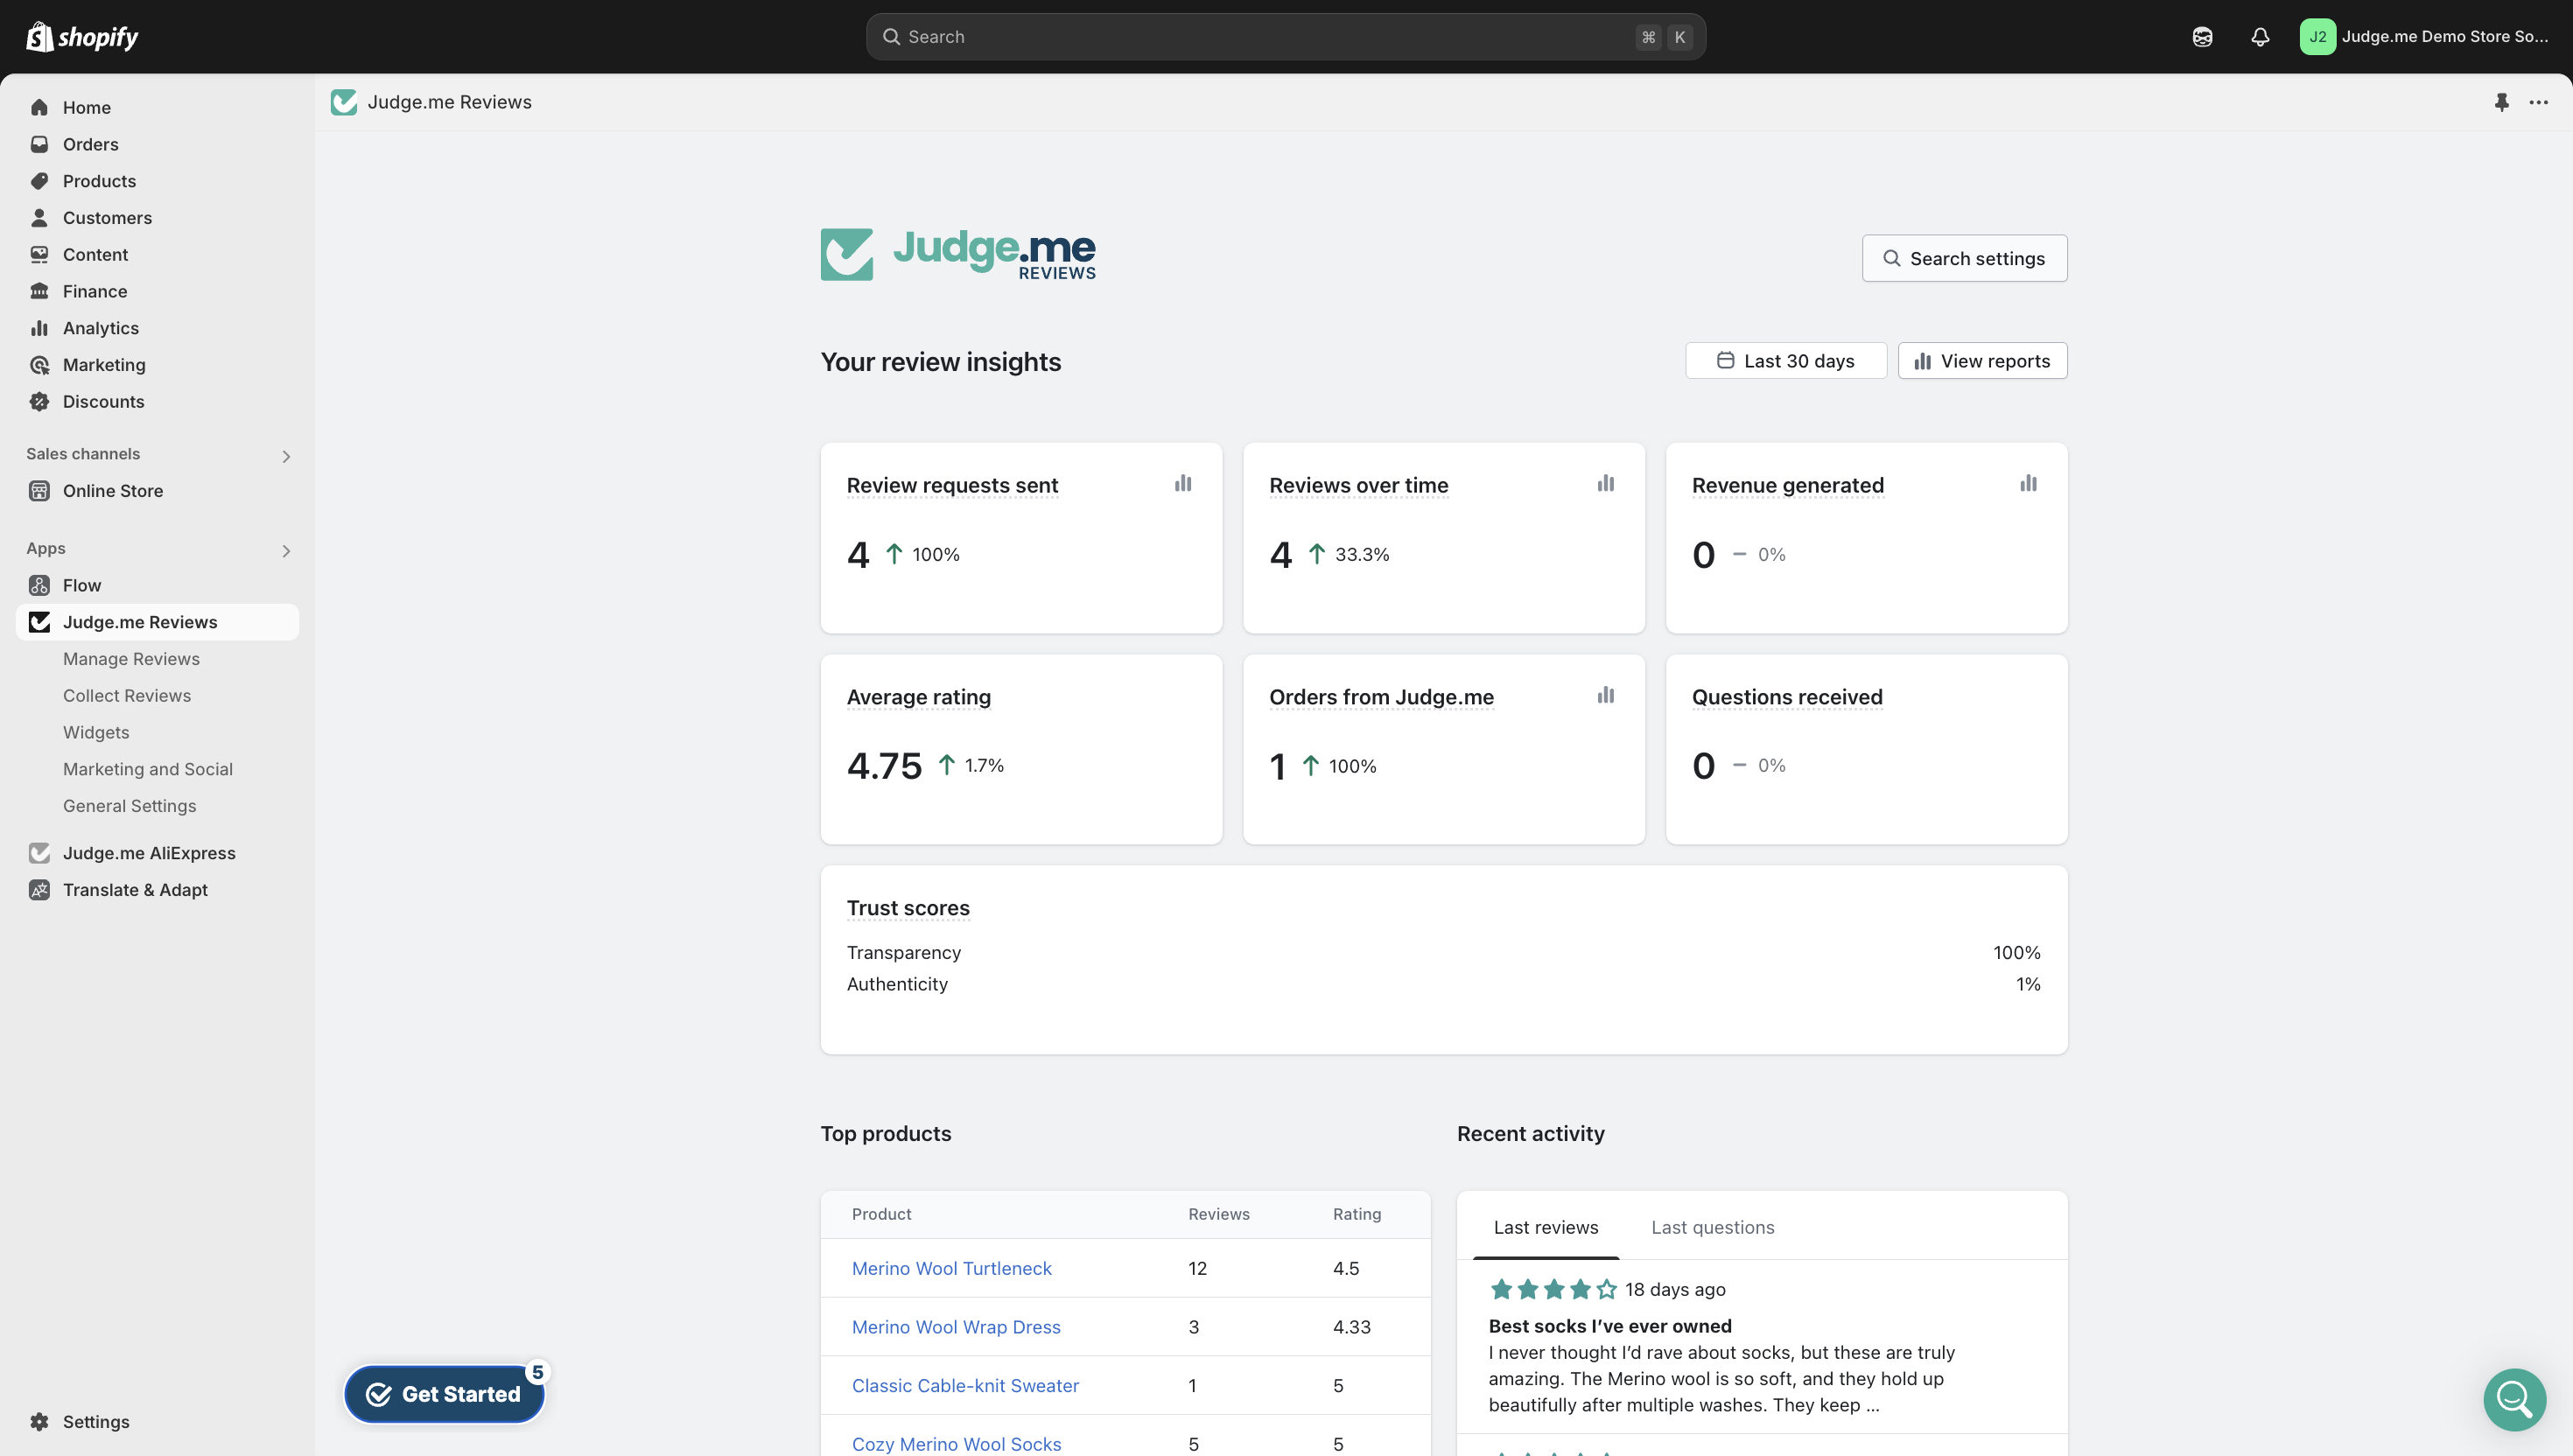Click the Reviews column header
2573x1456 pixels.
click(1218, 1214)
